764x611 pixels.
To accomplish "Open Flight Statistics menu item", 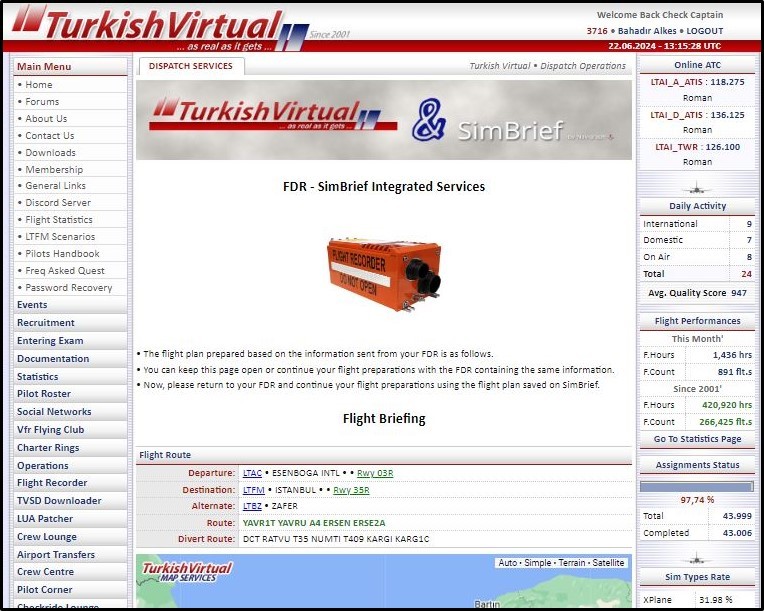I will (58, 220).
